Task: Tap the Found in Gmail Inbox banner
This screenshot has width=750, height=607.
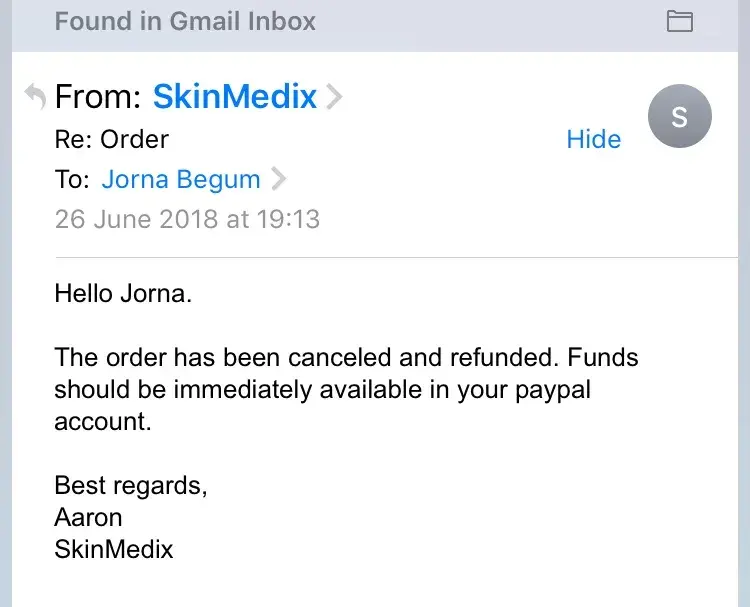Action: (185, 21)
